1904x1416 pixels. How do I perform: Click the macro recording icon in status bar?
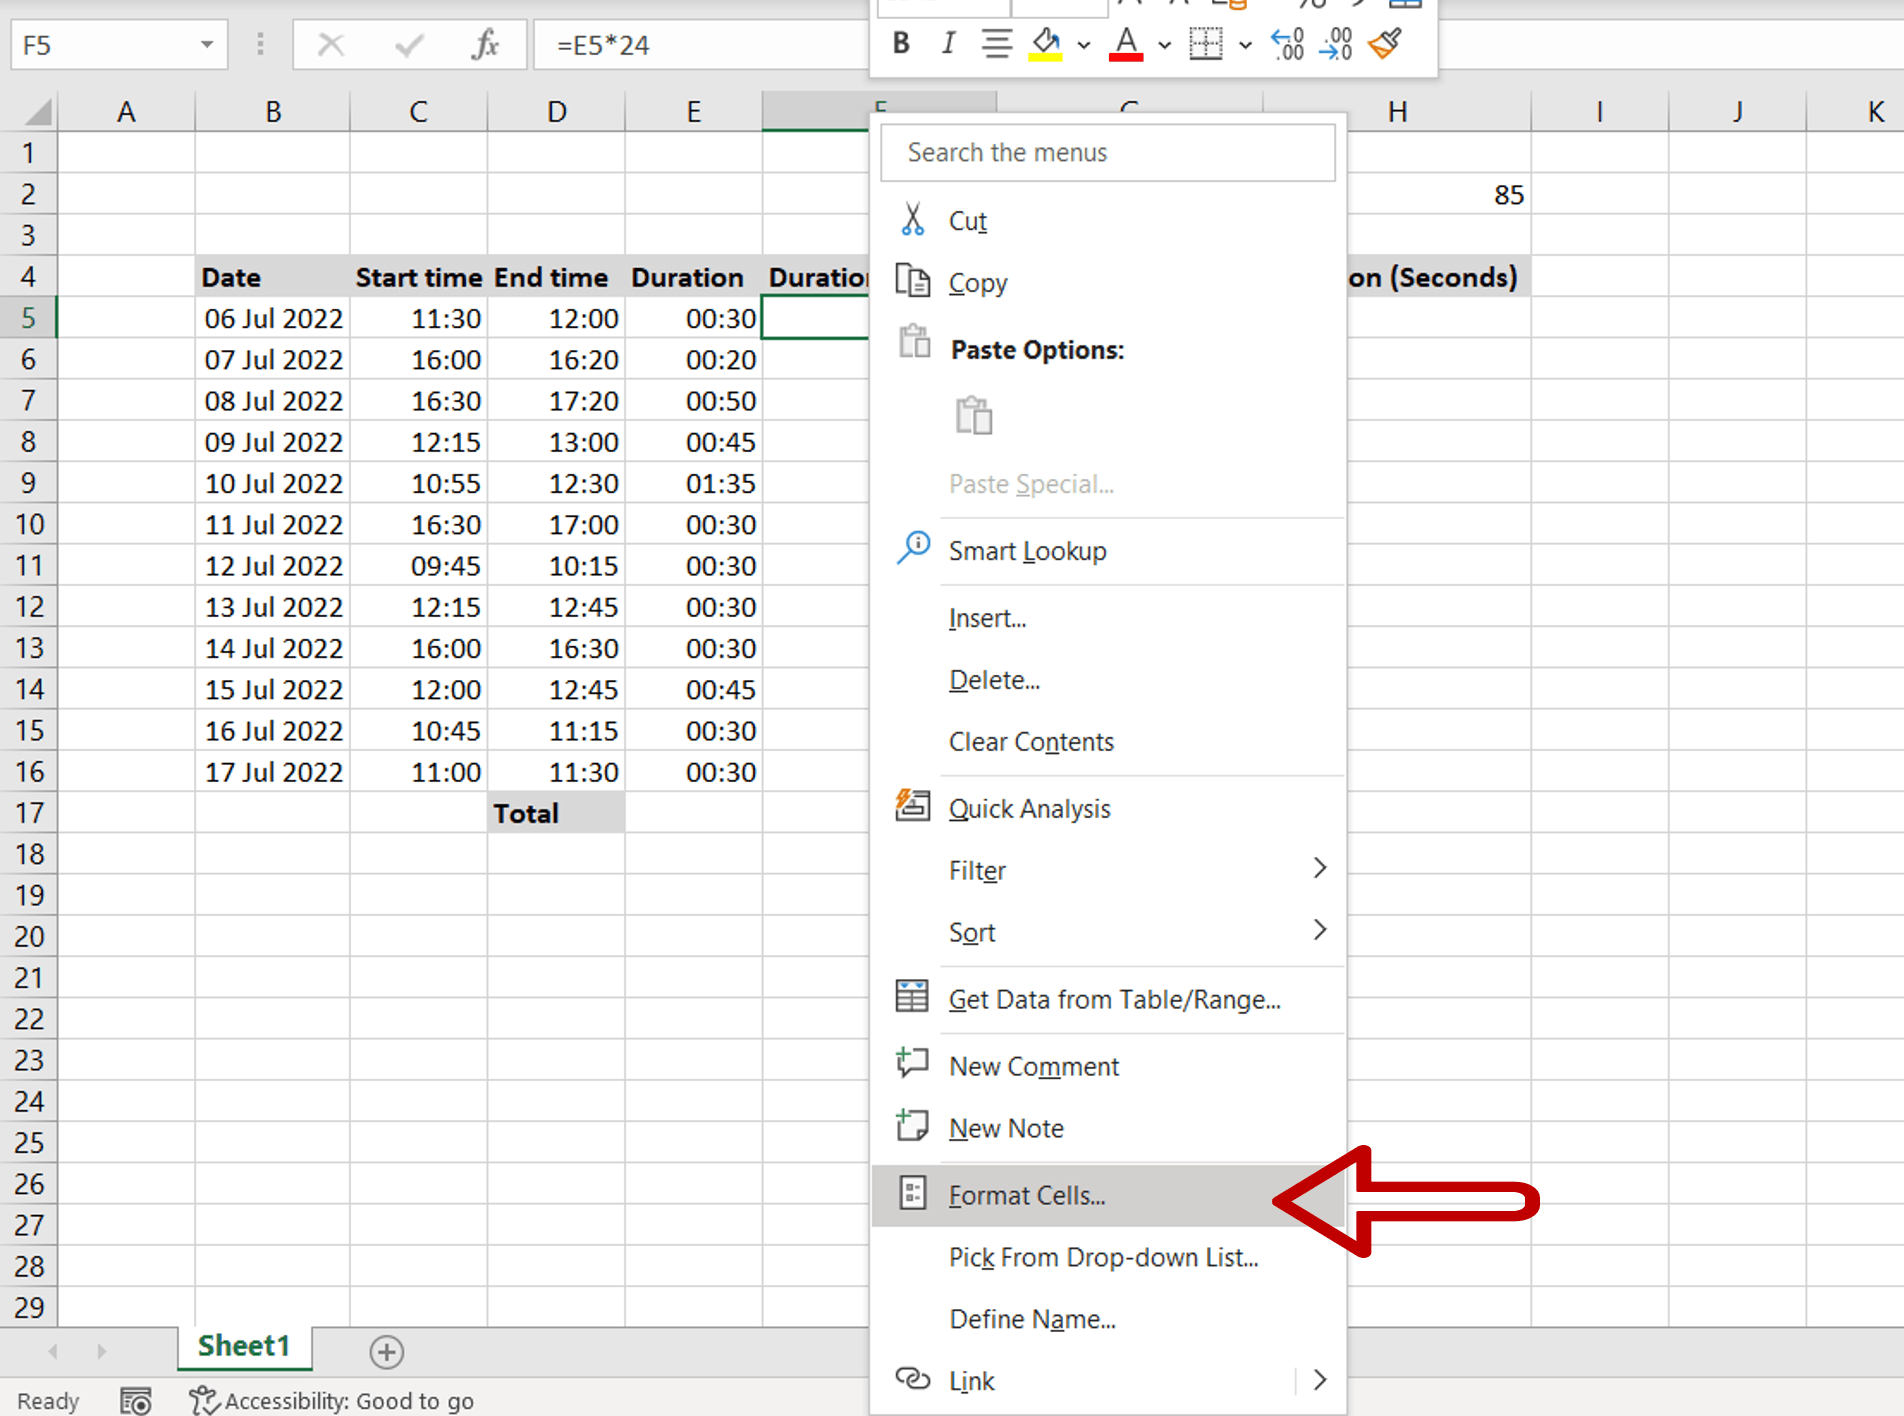pos(135,1400)
